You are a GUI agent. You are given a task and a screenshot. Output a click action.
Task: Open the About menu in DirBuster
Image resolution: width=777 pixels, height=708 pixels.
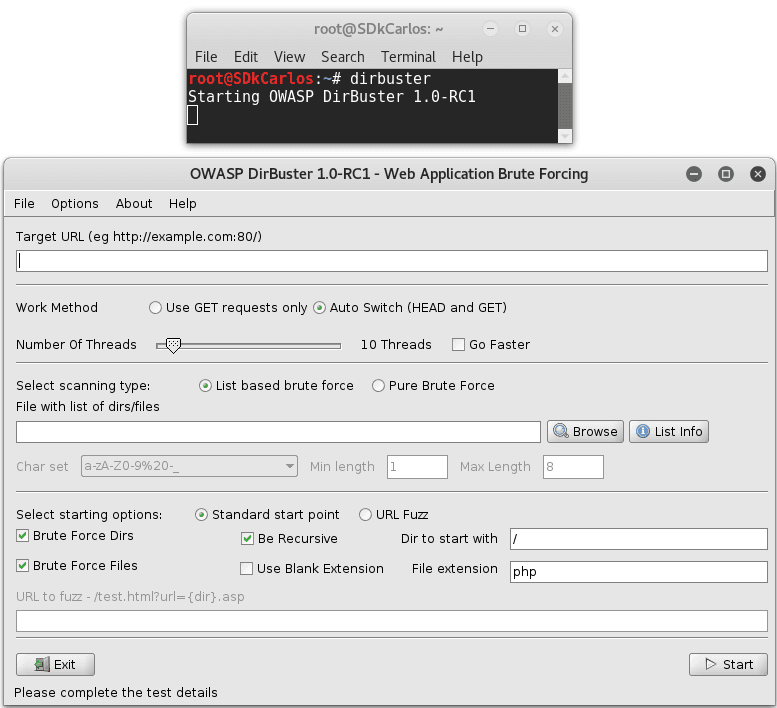click(134, 203)
